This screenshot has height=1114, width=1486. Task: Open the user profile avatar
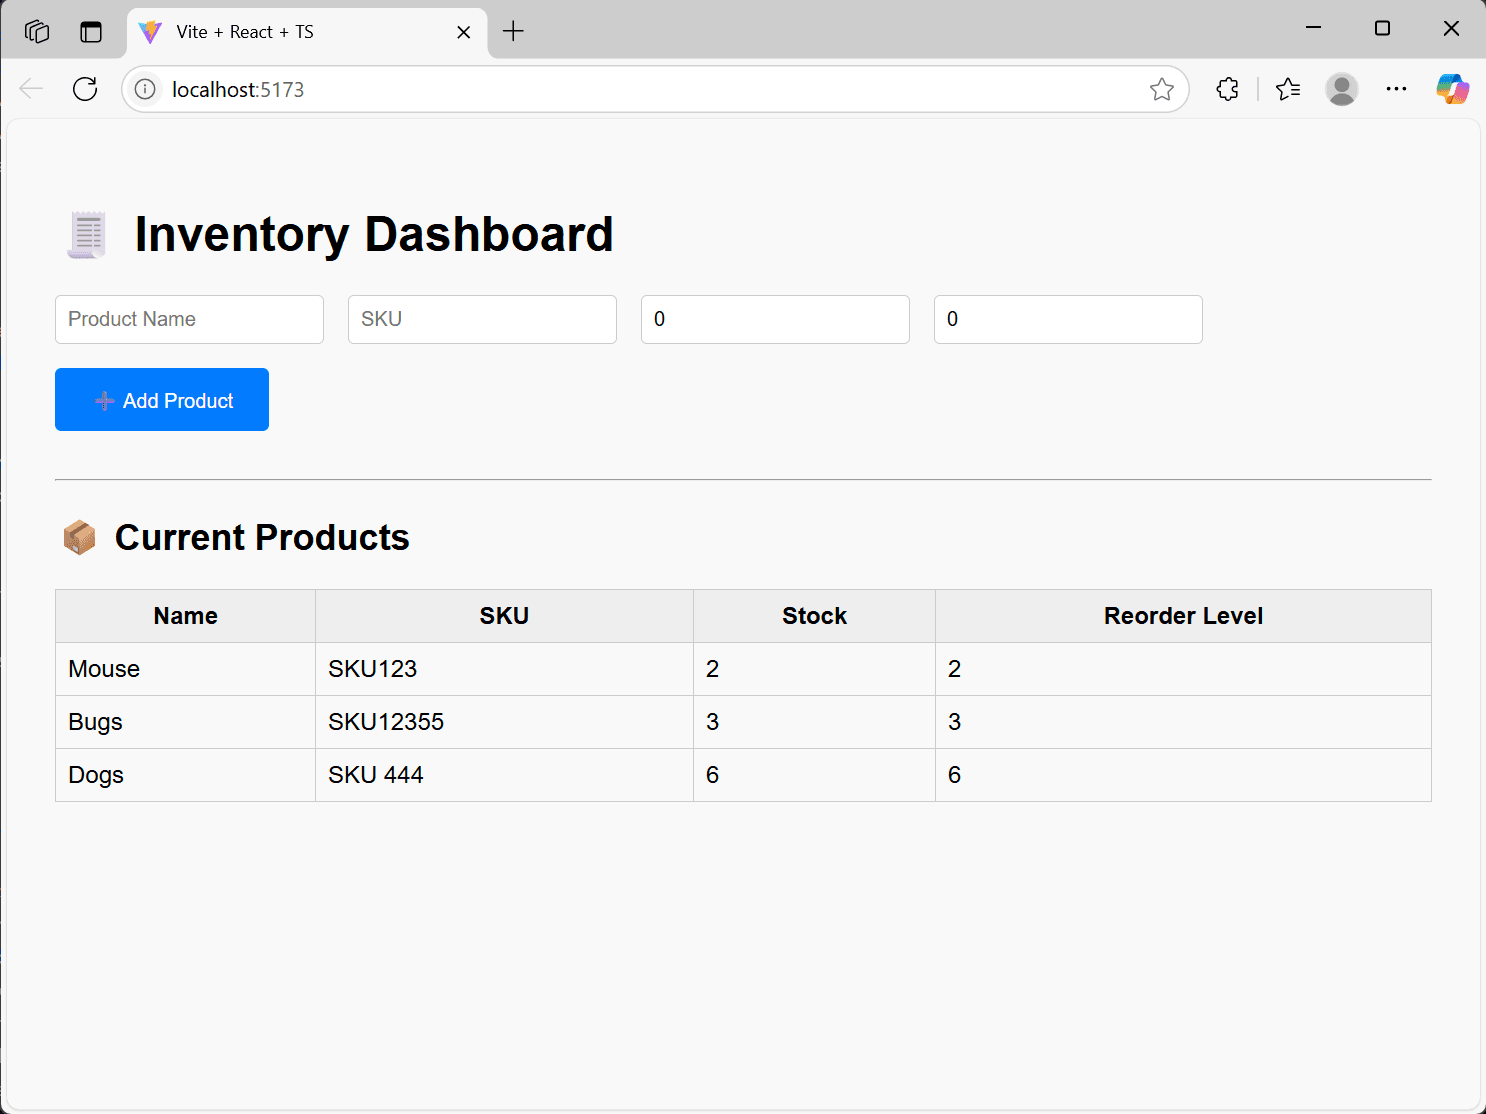(x=1341, y=89)
